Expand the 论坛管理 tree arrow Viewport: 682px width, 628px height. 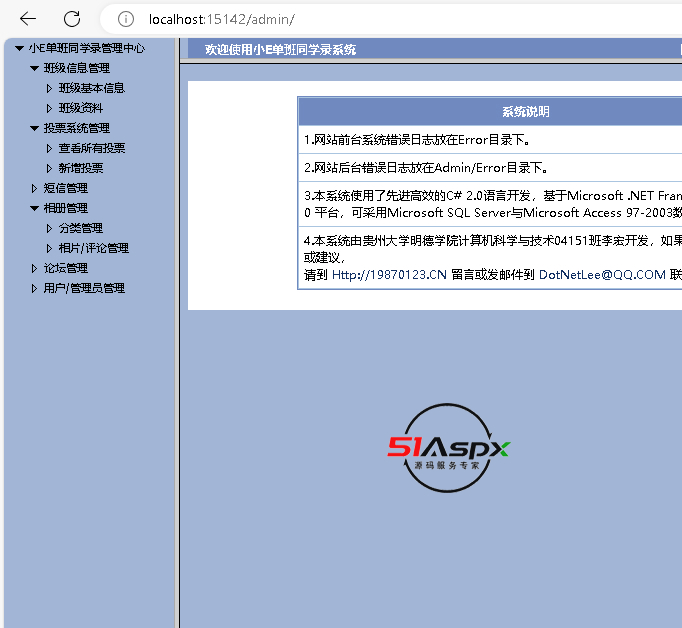(34, 268)
